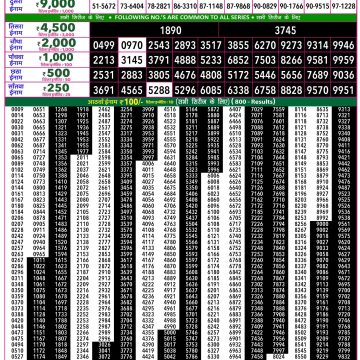Click winning number 2213
Screen dimensions: 360x360
tap(104, 60)
